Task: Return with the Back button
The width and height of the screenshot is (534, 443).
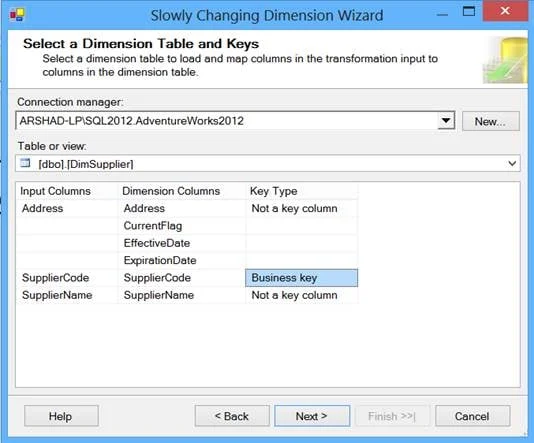Action: (x=232, y=416)
